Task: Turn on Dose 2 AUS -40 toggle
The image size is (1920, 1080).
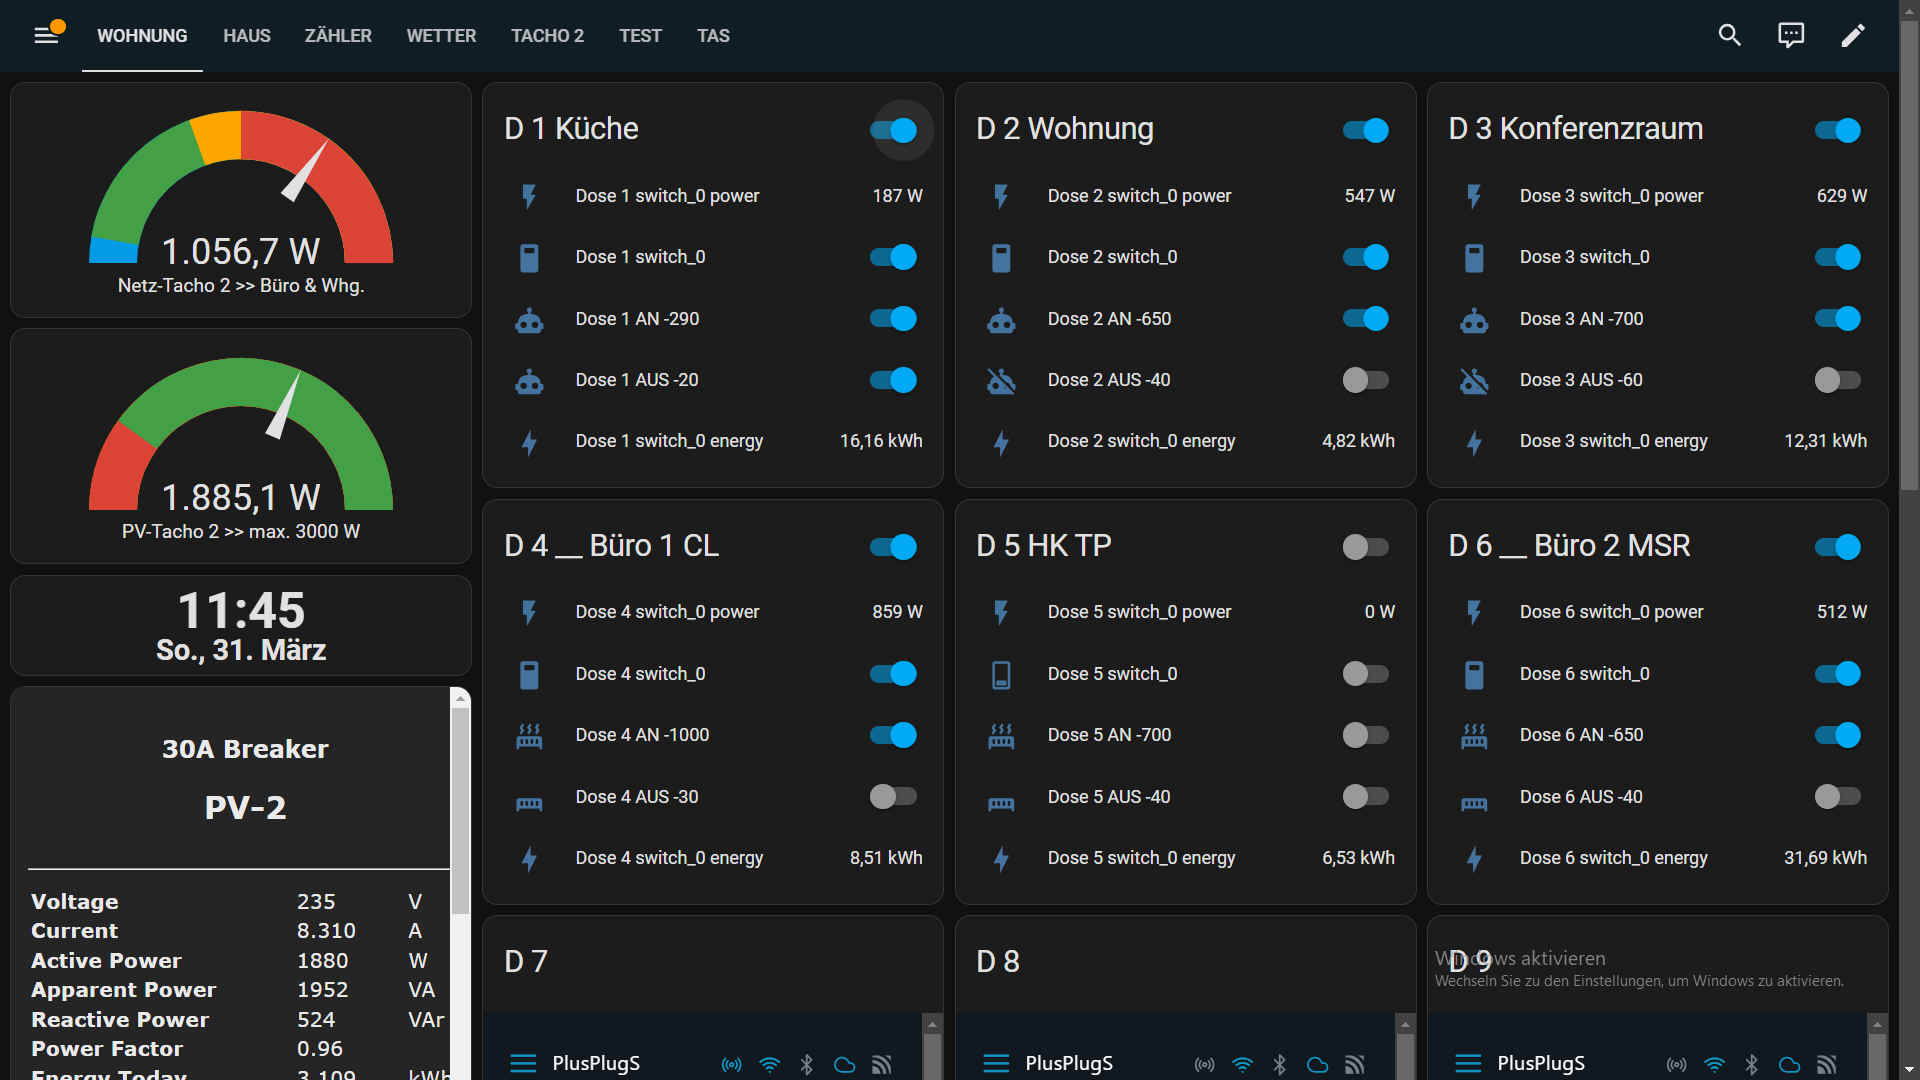Action: point(1365,380)
